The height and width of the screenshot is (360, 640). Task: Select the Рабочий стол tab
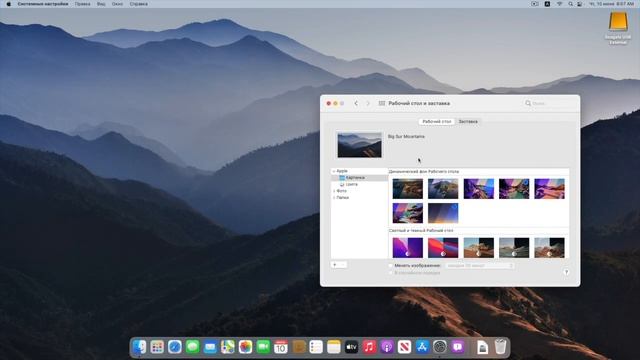pos(437,122)
